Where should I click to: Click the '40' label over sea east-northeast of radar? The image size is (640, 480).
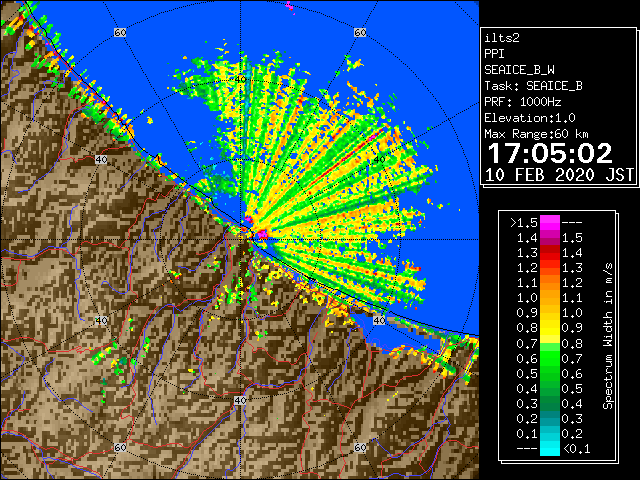tap(380, 160)
